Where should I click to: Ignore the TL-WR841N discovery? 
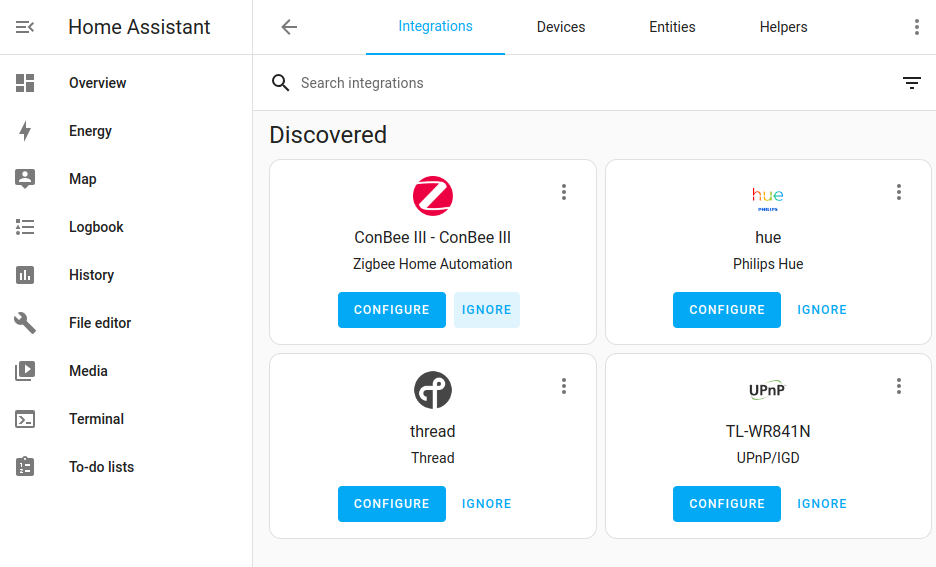822,504
